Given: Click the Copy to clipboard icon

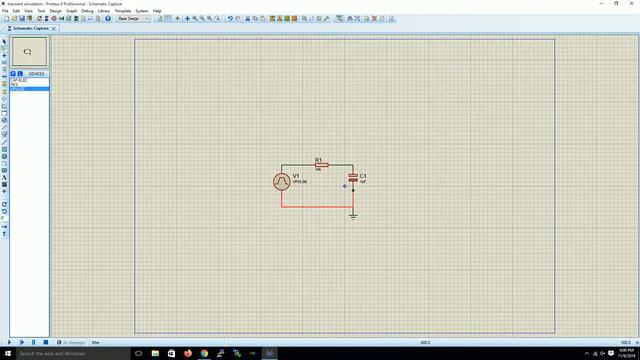Looking at the screenshot, I should [x=255, y=19].
